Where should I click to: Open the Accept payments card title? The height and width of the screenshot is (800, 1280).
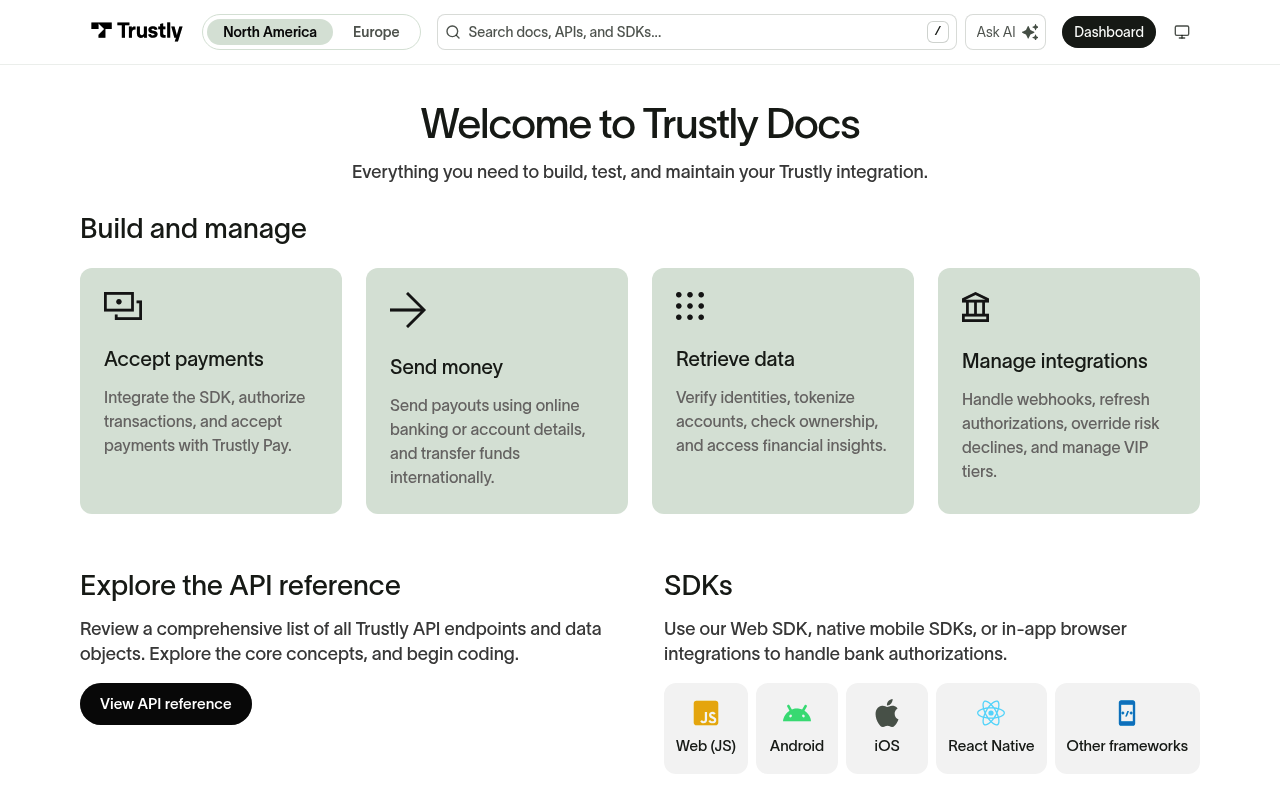[184, 359]
